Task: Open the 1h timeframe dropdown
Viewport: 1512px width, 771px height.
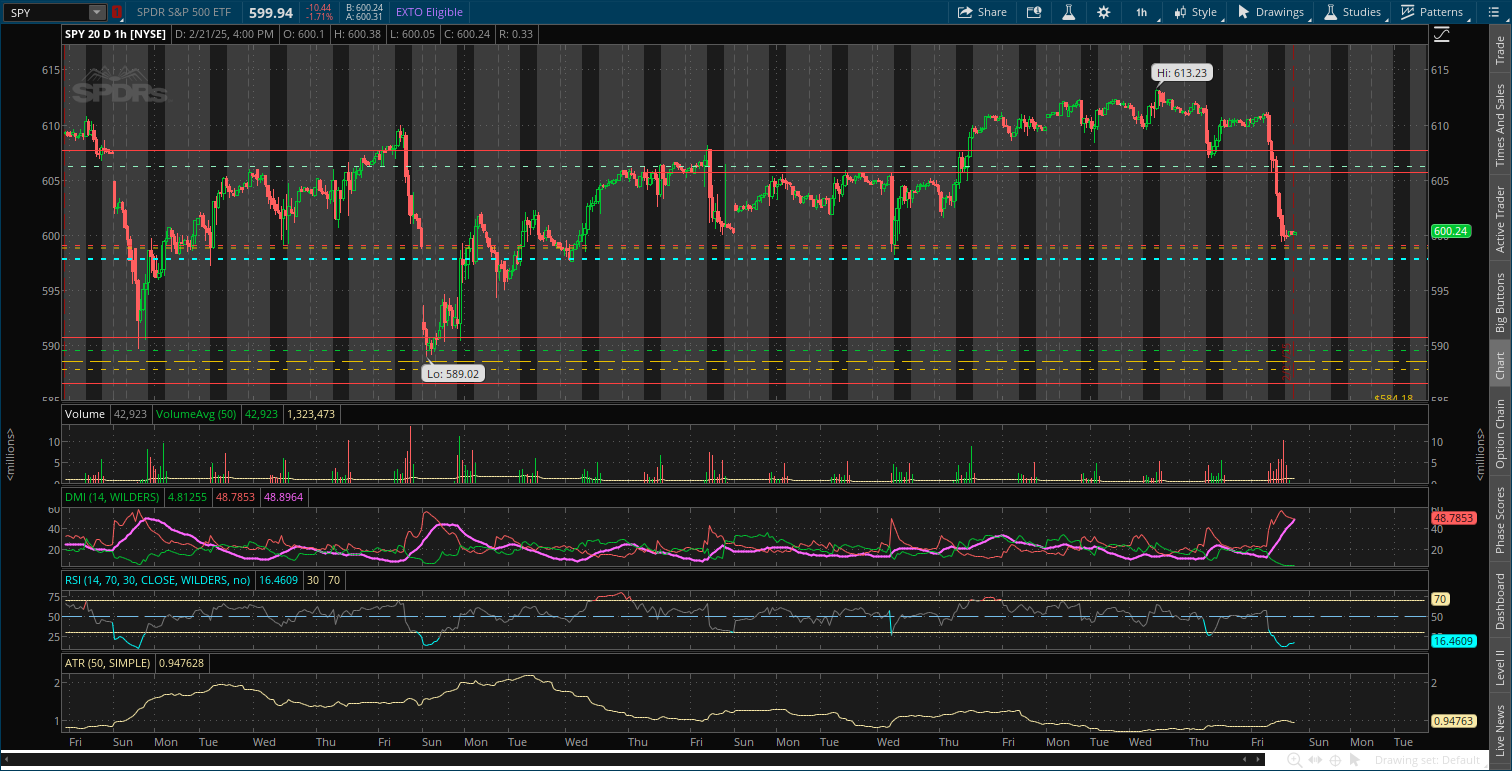Action: click(x=1141, y=12)
